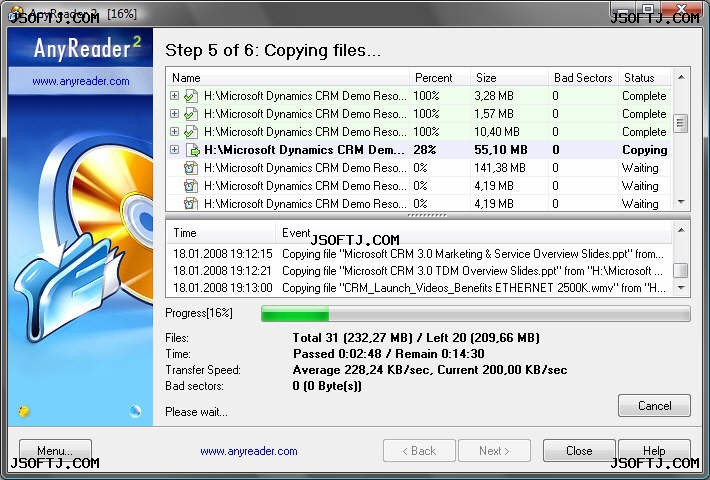
Task: Click Complete status of 3,28 MB file
Action: click(x=644, y=96)
